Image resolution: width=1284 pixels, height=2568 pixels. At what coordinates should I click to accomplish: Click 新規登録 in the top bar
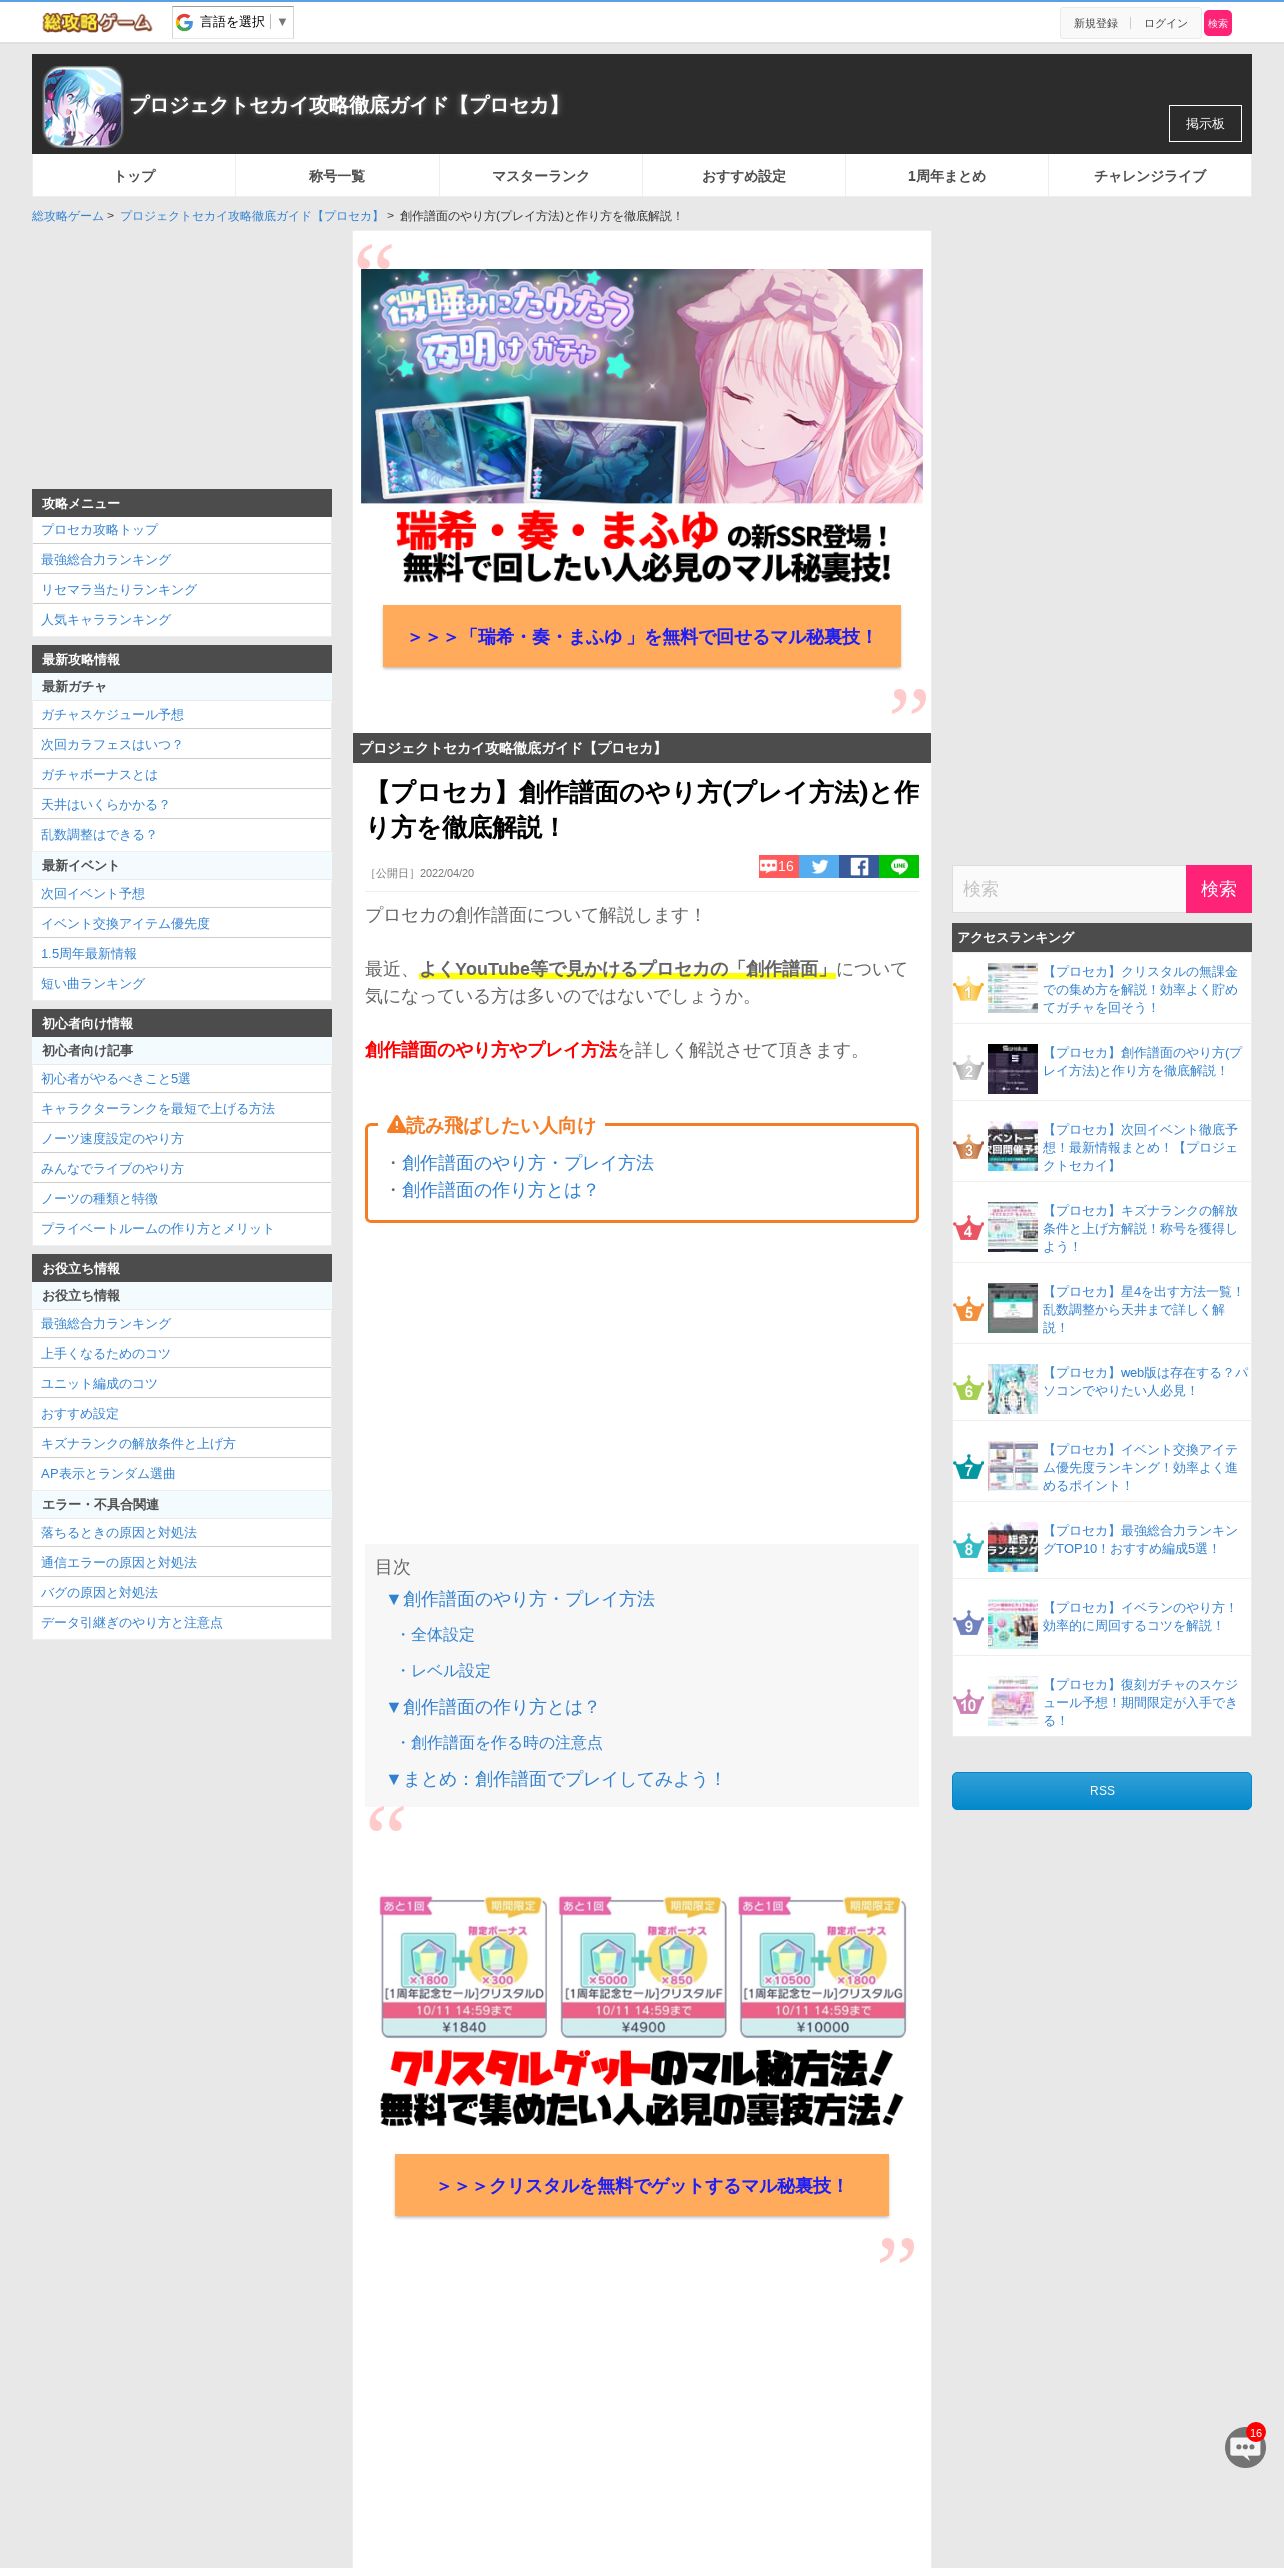pyautogui.click(x=1096, y=23)
